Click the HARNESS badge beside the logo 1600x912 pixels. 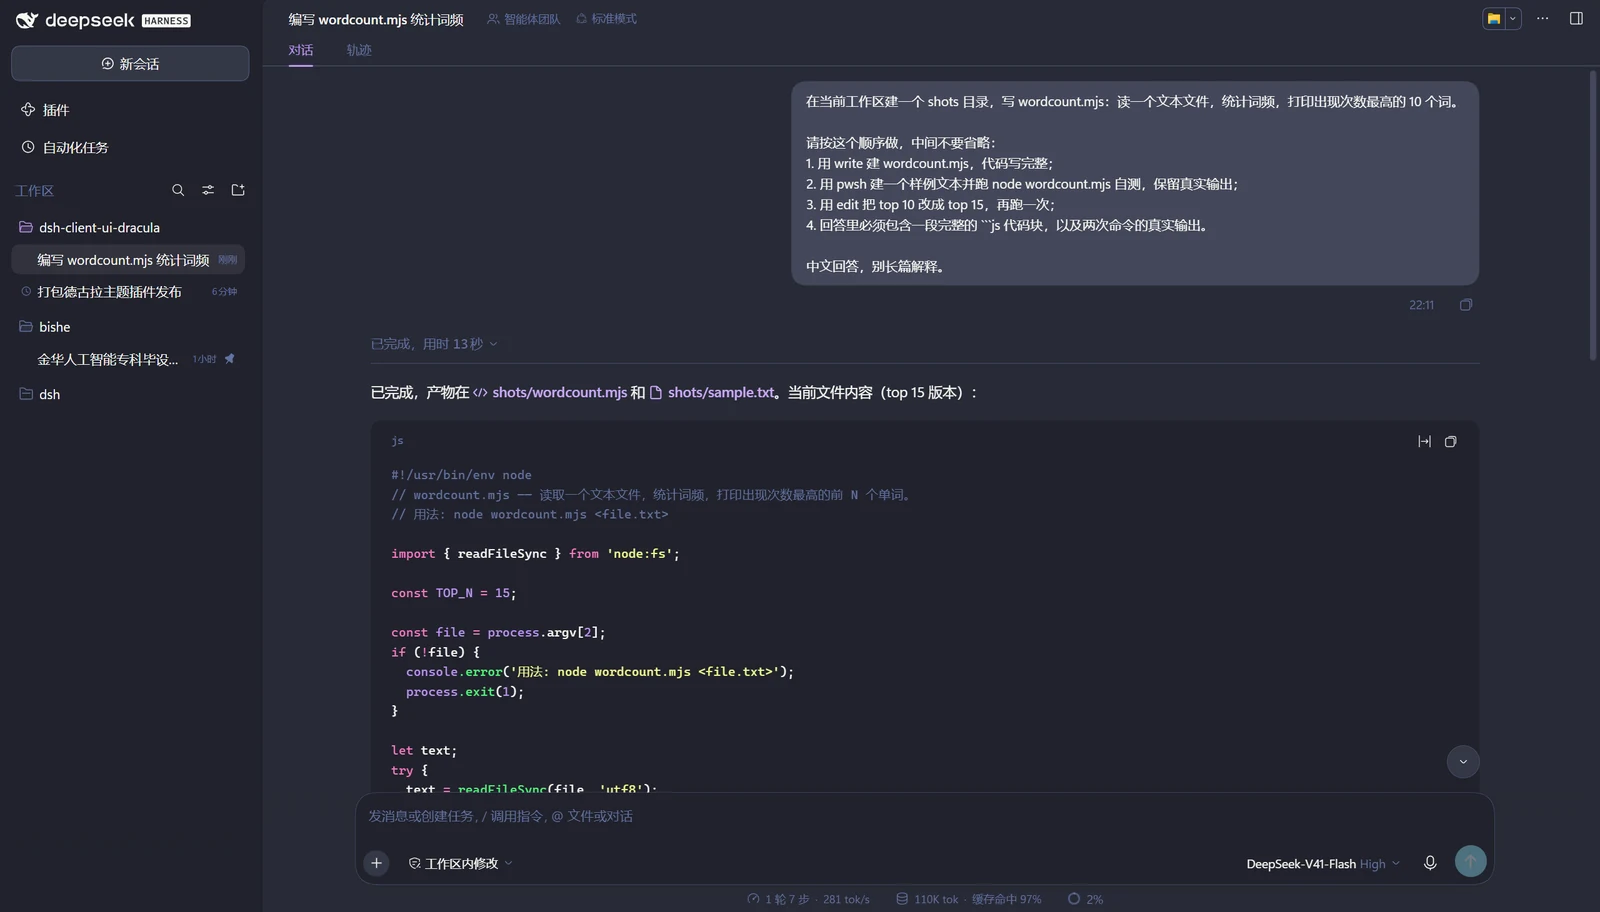pyautogui.click(x=166, y=20)
